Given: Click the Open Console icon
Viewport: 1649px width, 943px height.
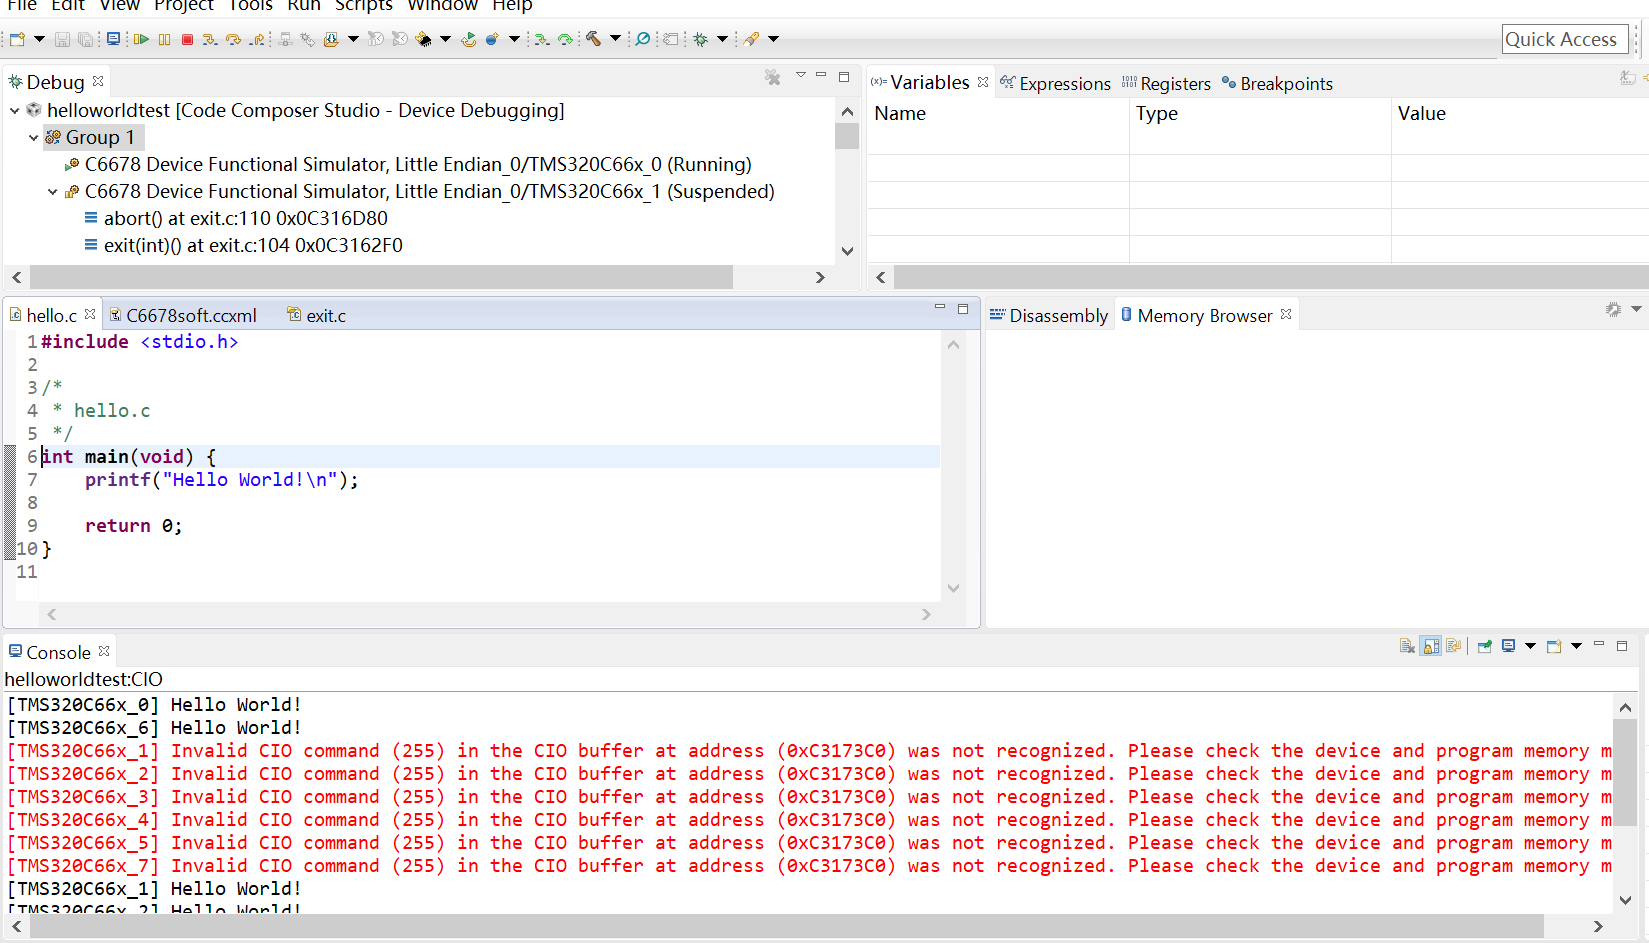Looking at the screenshot, I should tap(1554, 646).
